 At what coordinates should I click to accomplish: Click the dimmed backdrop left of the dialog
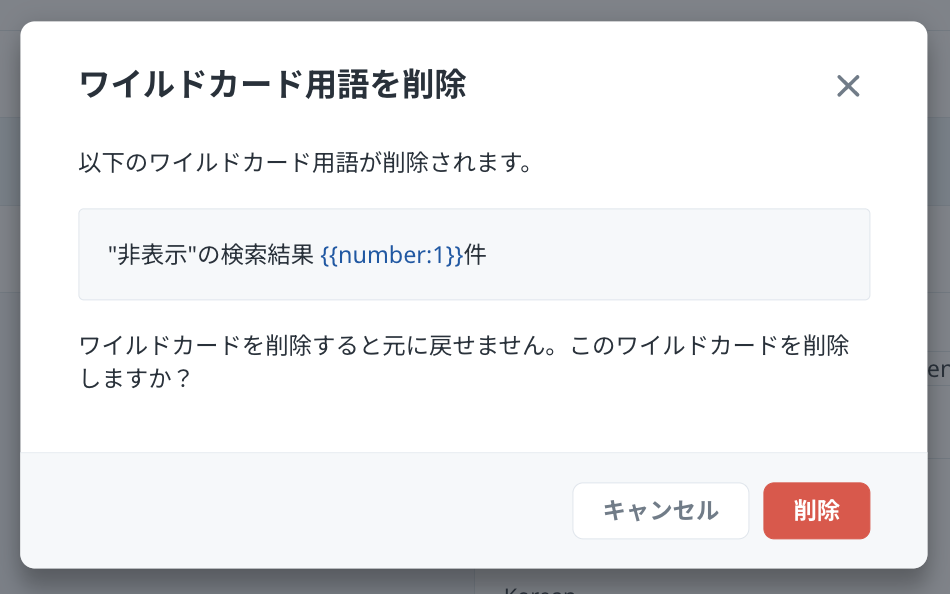click(9, 300)
